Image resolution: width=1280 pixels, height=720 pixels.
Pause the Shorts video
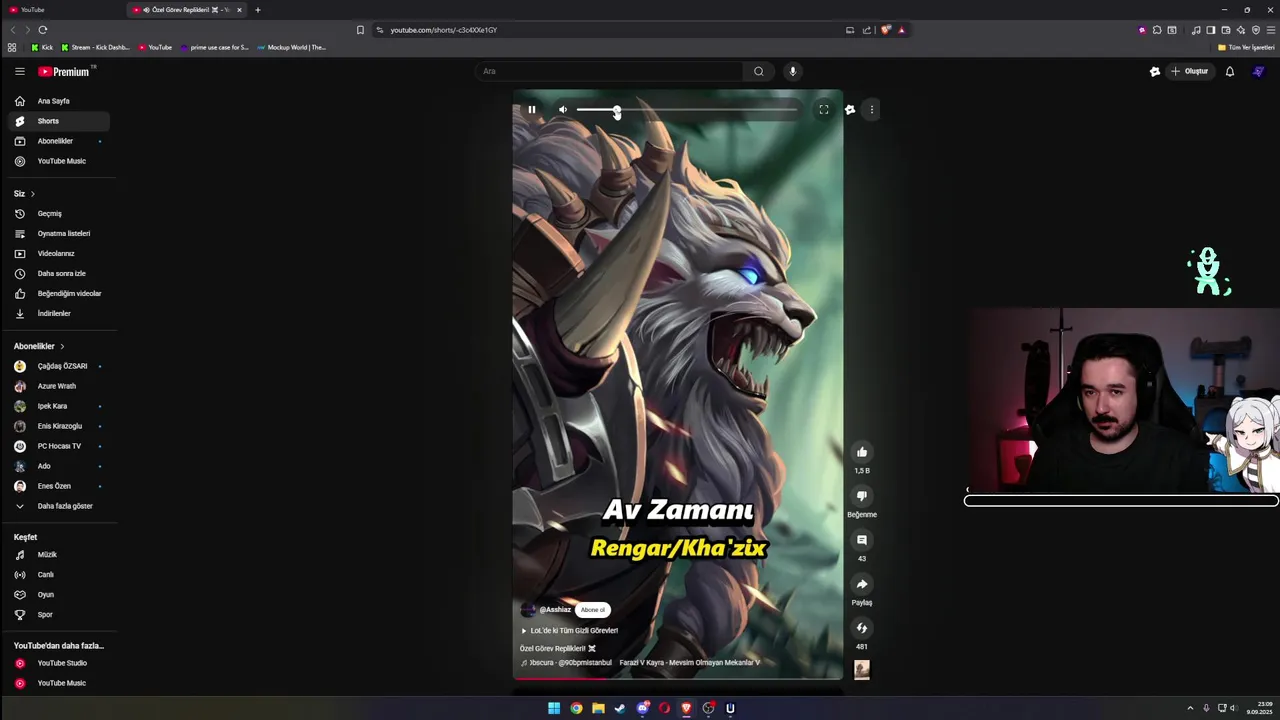[x=532, y=110]
